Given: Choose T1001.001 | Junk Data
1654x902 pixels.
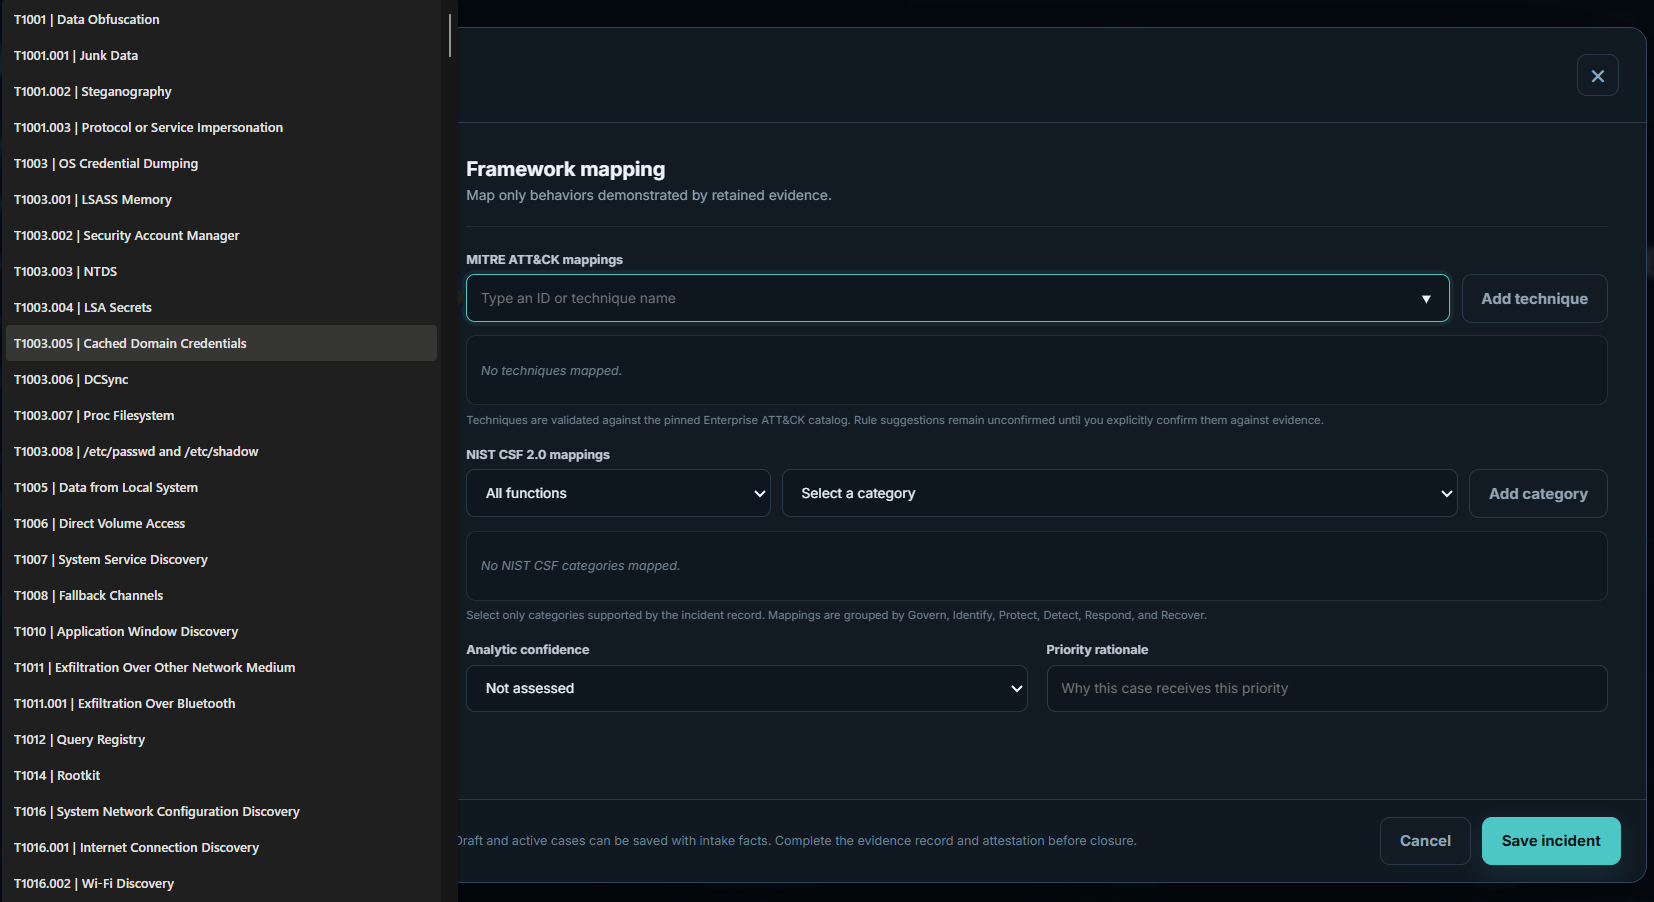Looking at the screenshot, I should (x=221, y=55).
